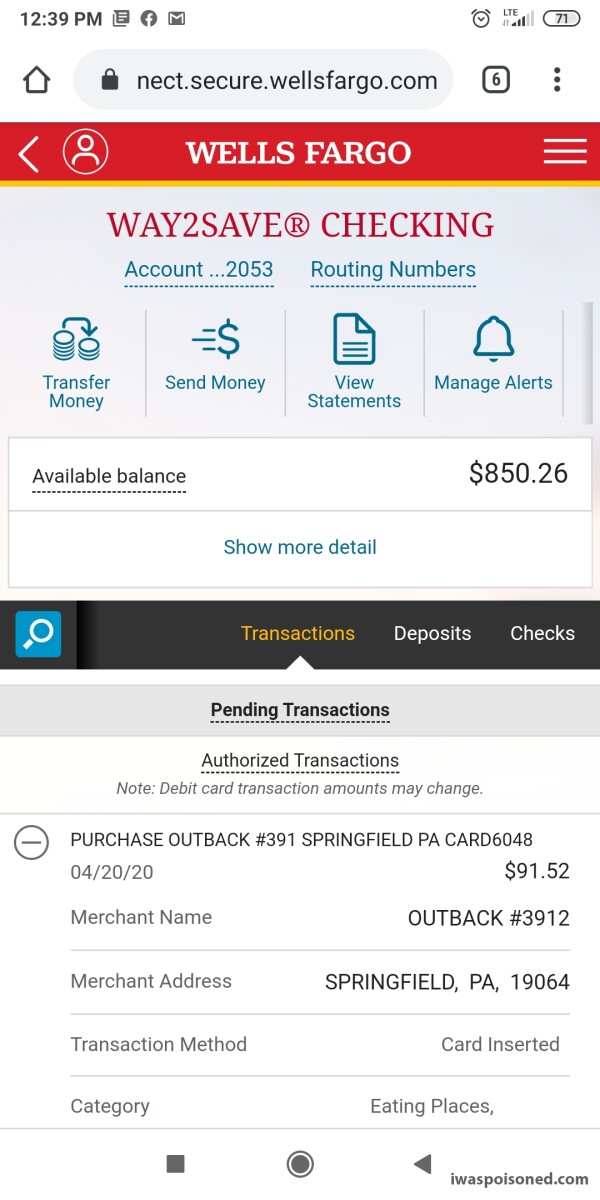Viewport: 600px width, 1200px height.
Task: Go back using the Wells Fargo back arrow
Action: click(x=28, y=153)
